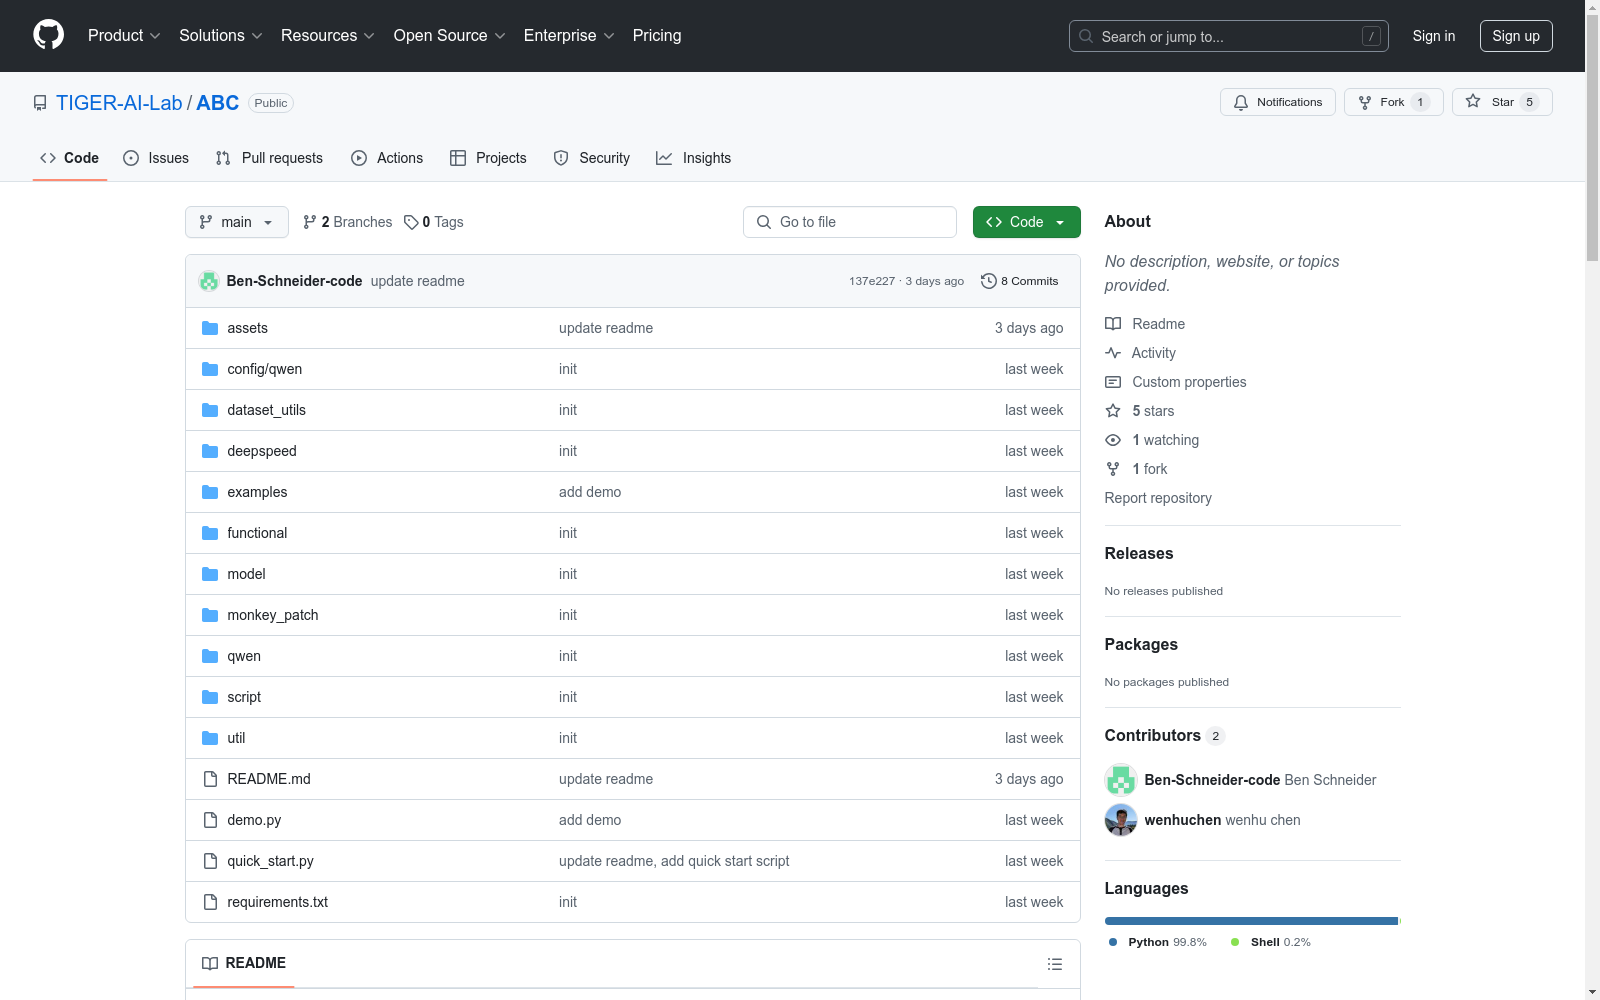Expand the Product menu
Image resolution: width=1600 pixels, height=1000 pixels.
click(x=124, y=36)
